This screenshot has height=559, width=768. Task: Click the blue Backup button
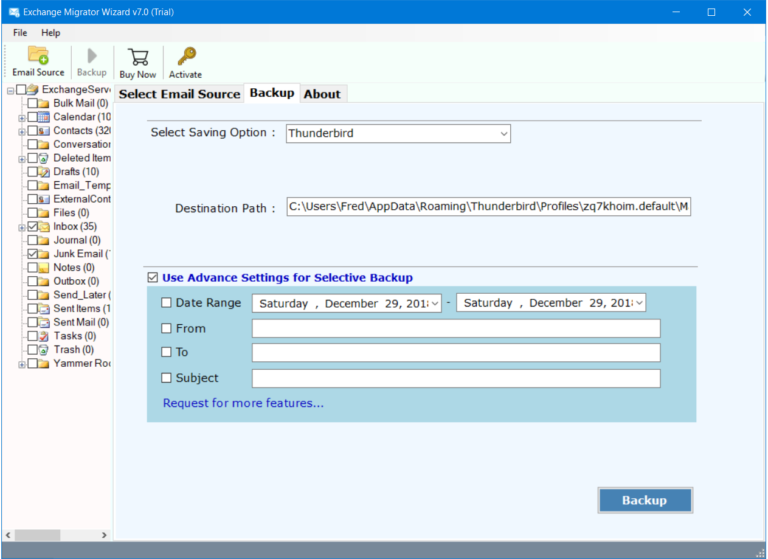coord(645,500)
